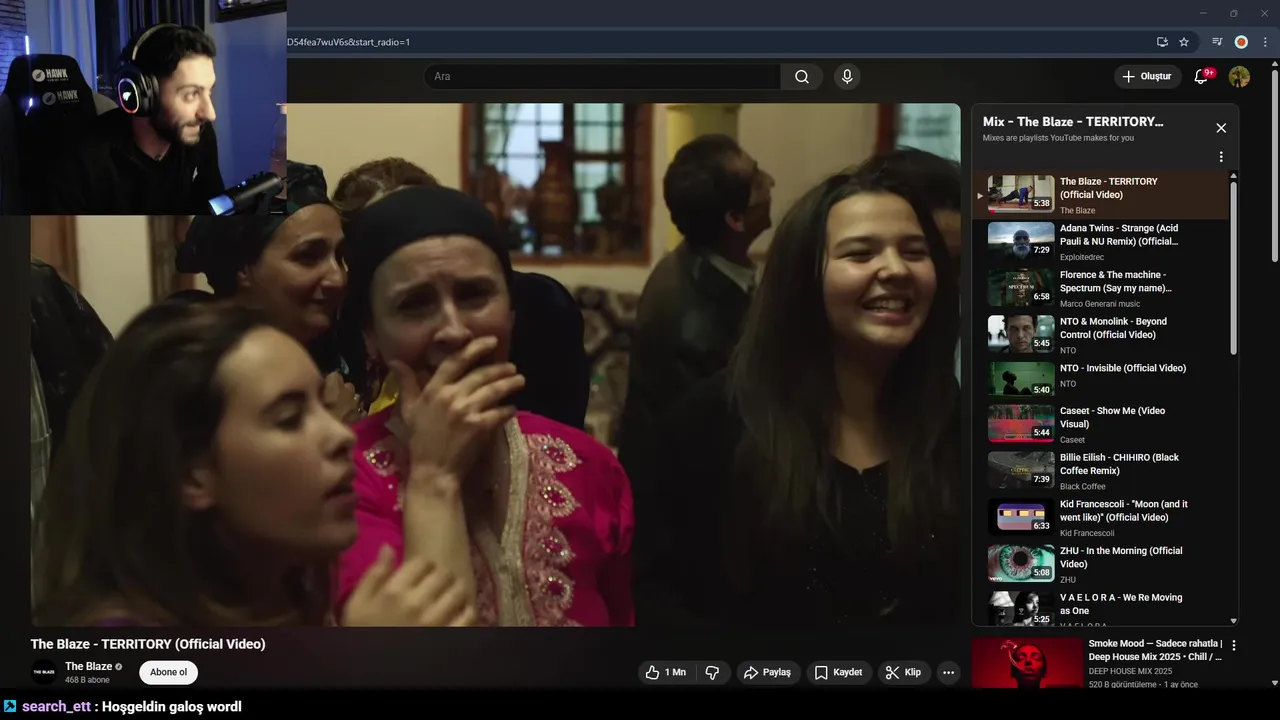1280x720 pixels.
Task: Share video via Paylaş button
Action: click(768, 673)
